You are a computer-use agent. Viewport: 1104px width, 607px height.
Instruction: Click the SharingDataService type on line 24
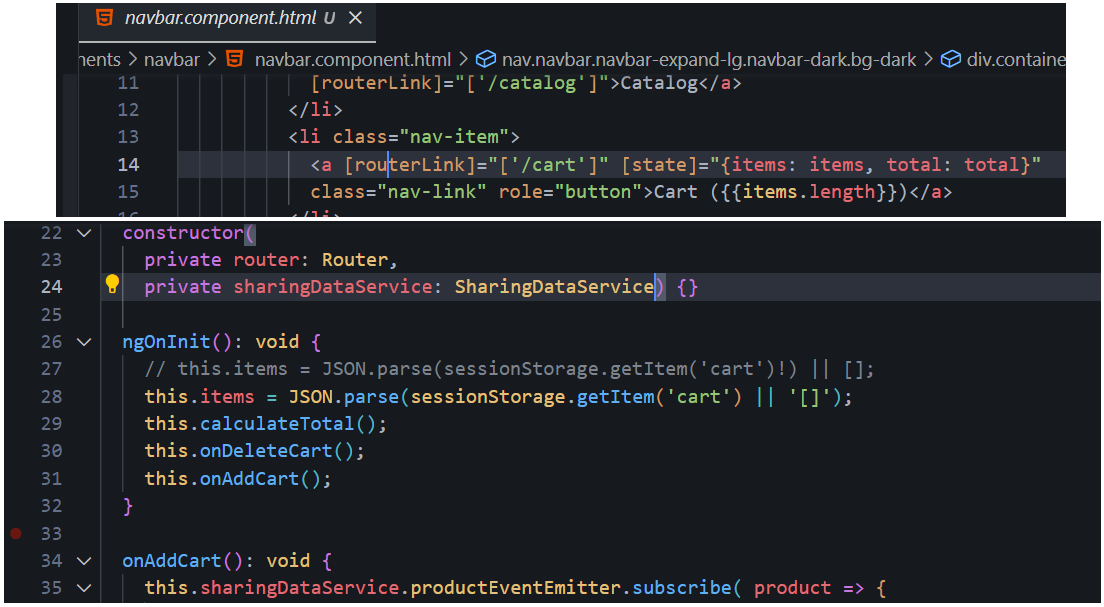click(554, 287)
